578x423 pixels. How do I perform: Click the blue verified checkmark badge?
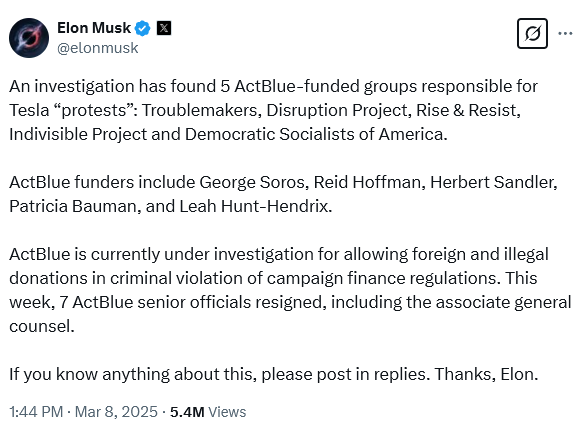tap(142, 28)
